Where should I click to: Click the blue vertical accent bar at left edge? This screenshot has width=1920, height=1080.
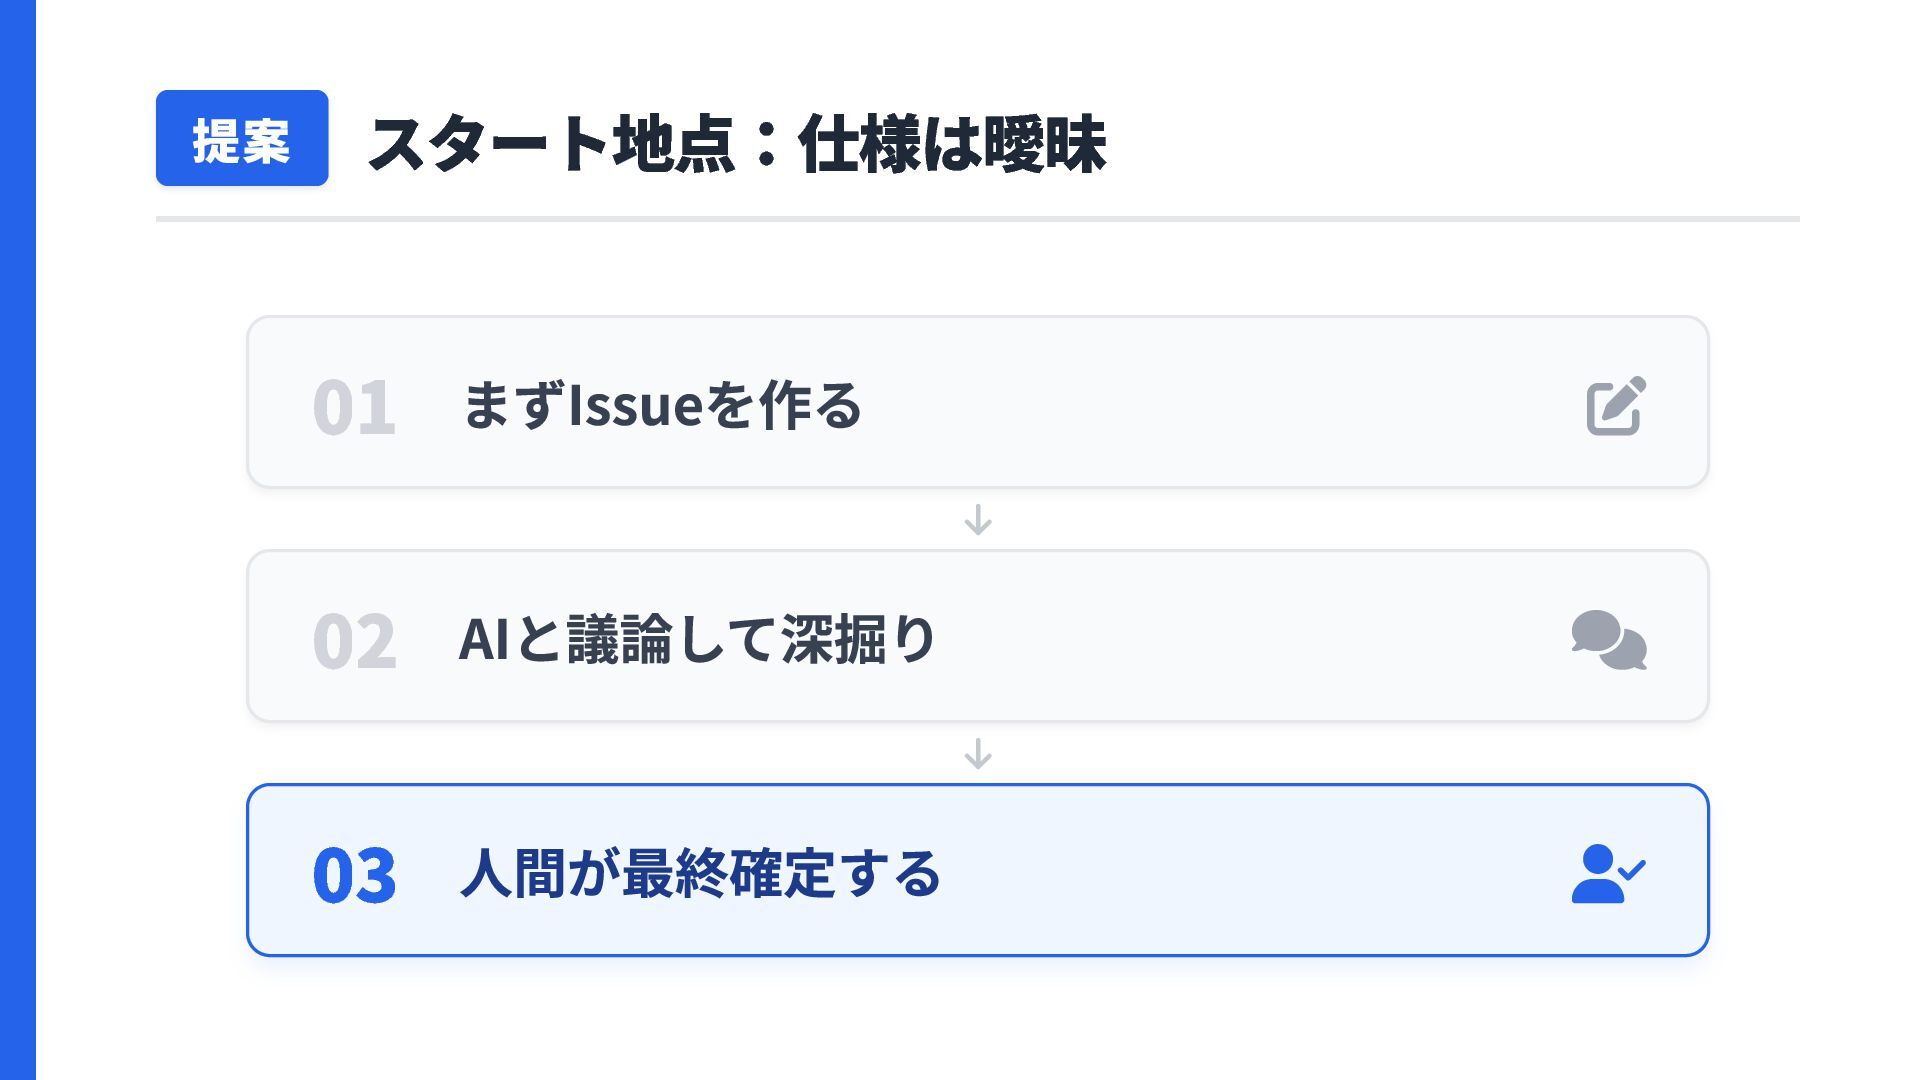(x=17, y=540)
